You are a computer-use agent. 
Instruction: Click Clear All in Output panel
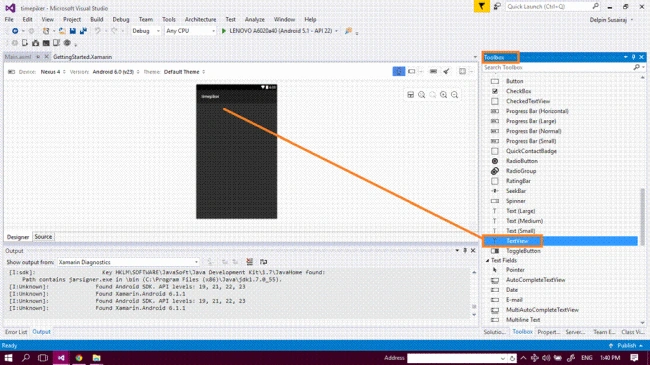click(249, 262)
